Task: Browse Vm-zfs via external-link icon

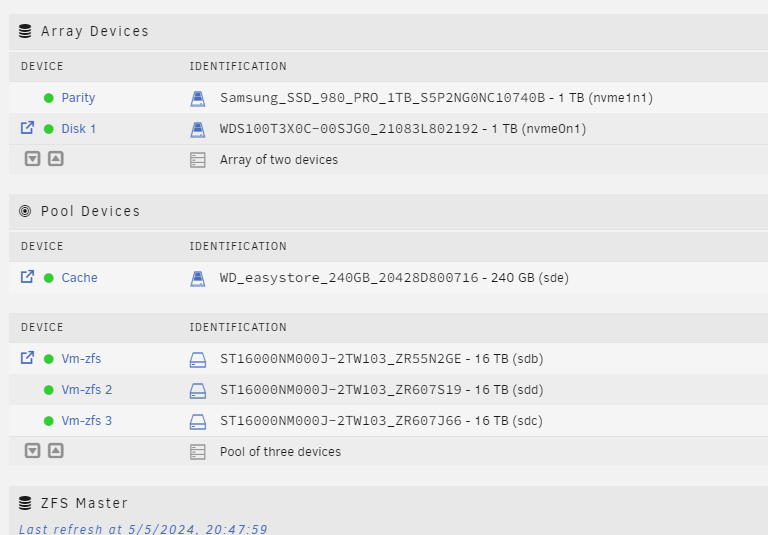Action: [27, 358]
